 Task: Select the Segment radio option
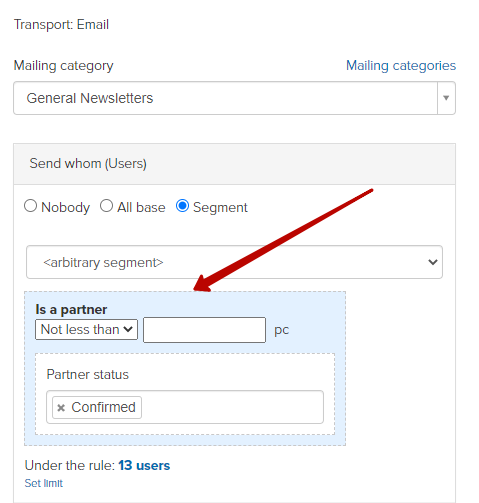point(182,206)
